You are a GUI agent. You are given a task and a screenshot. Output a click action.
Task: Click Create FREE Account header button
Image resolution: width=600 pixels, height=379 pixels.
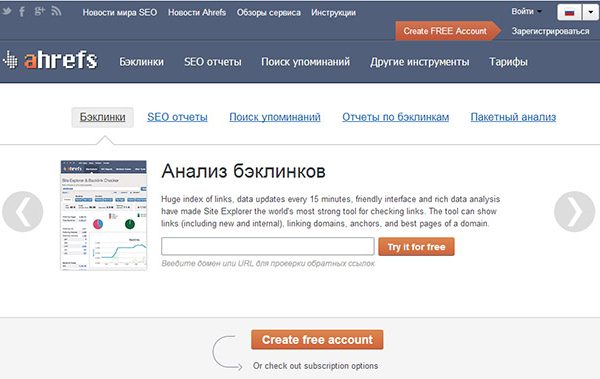tap(447, 31)
